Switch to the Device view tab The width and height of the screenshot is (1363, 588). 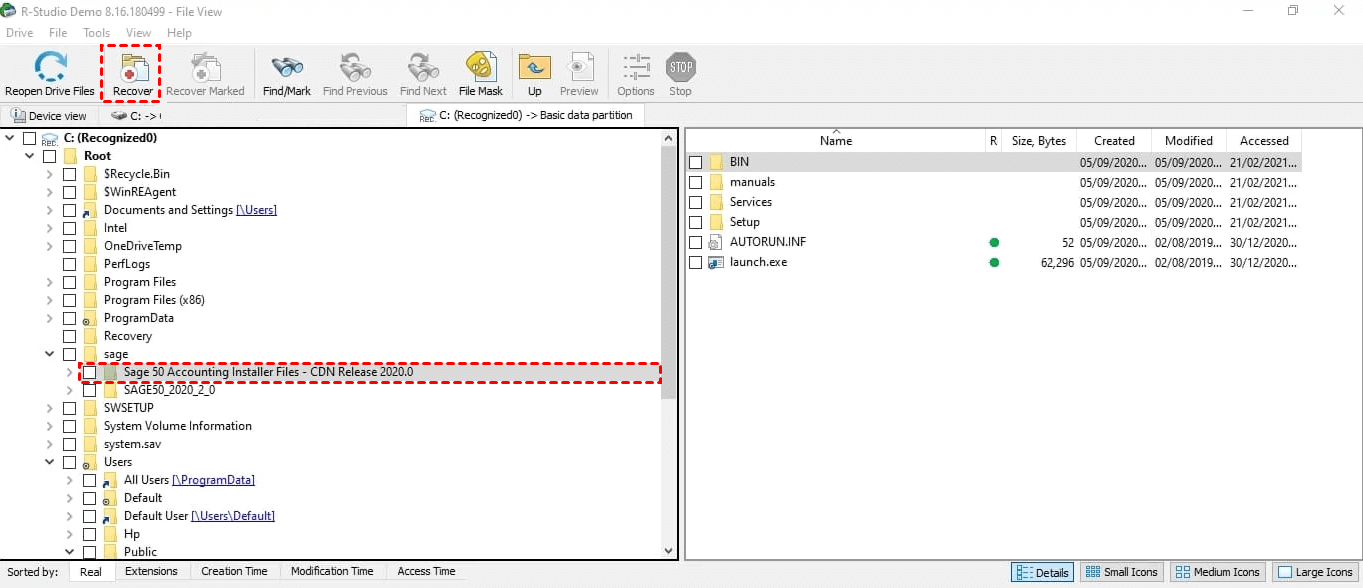pyautogui.click(x=49, y=116)
